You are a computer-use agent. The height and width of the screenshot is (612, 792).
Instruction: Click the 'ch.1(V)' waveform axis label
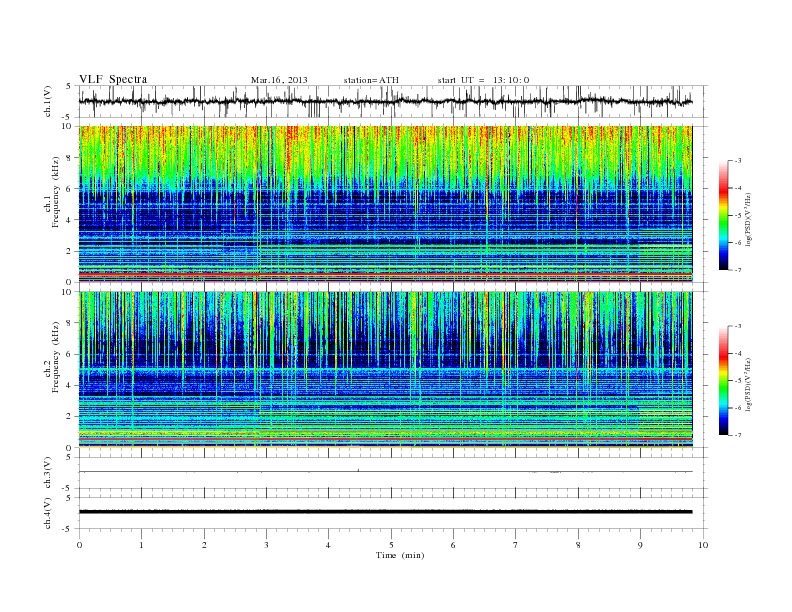pos(48,101)
